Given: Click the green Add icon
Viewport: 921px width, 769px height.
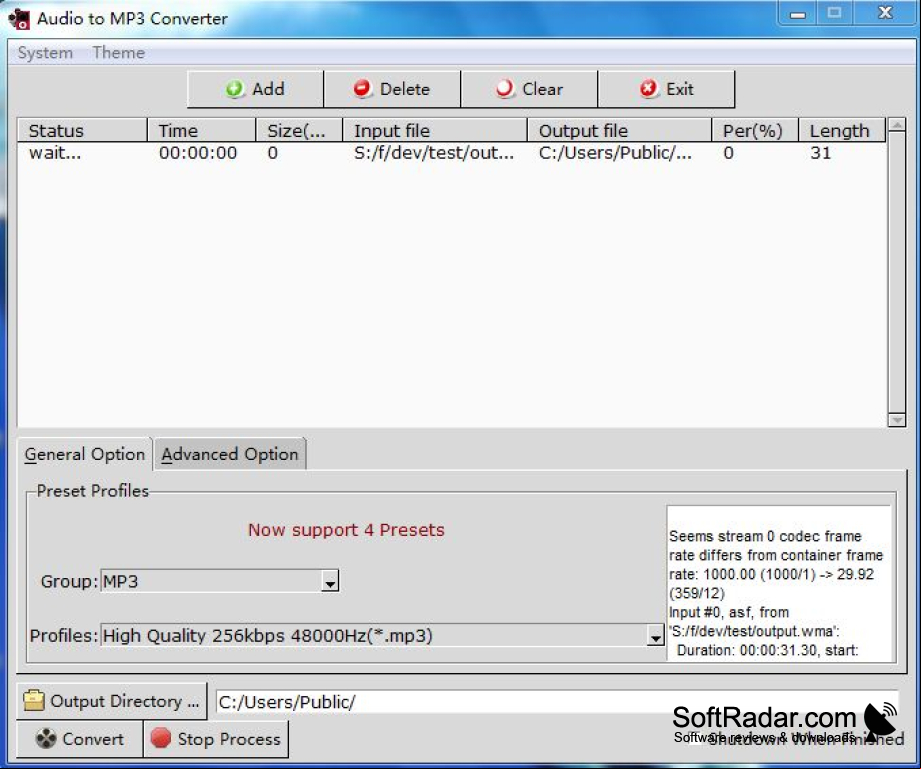Looking at the screenshot, I should (234, 89).
